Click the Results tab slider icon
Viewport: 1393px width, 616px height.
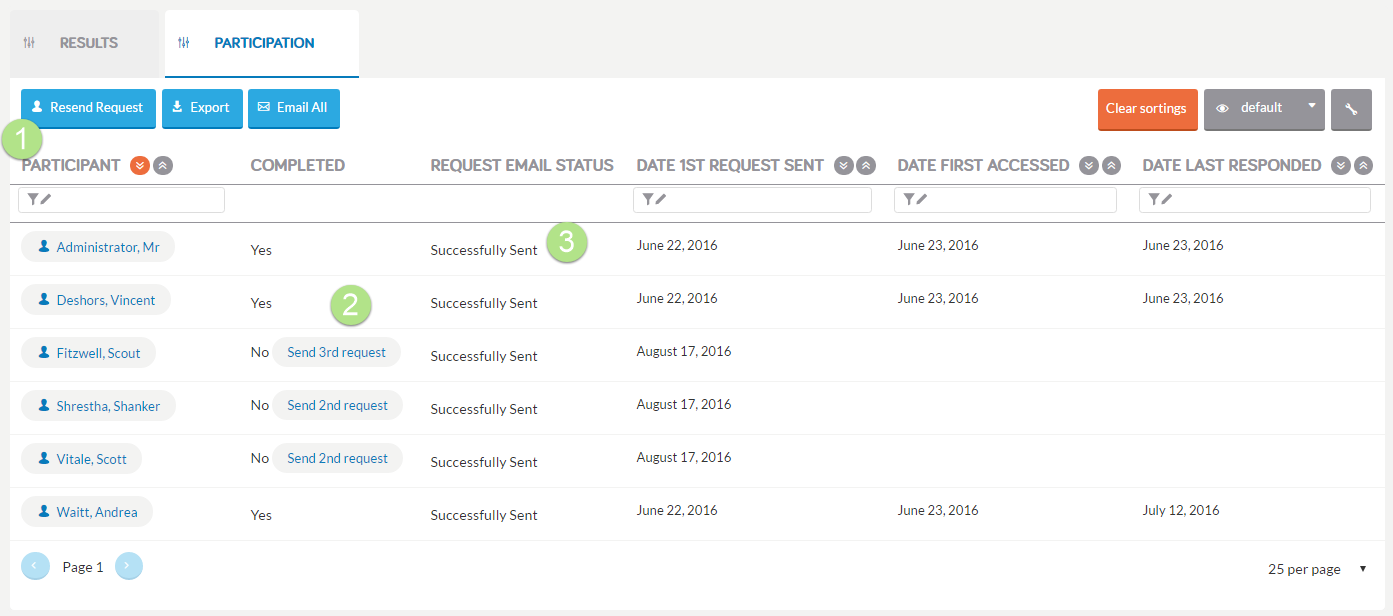coord(29,43)
